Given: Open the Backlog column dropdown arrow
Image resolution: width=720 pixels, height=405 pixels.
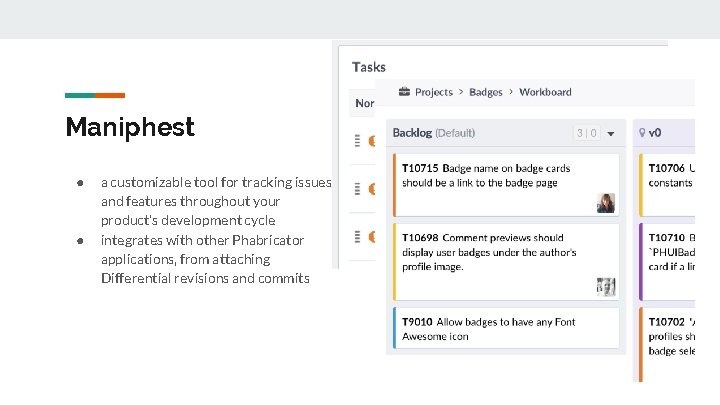Looking at the screenshot, I should [610, 133].
